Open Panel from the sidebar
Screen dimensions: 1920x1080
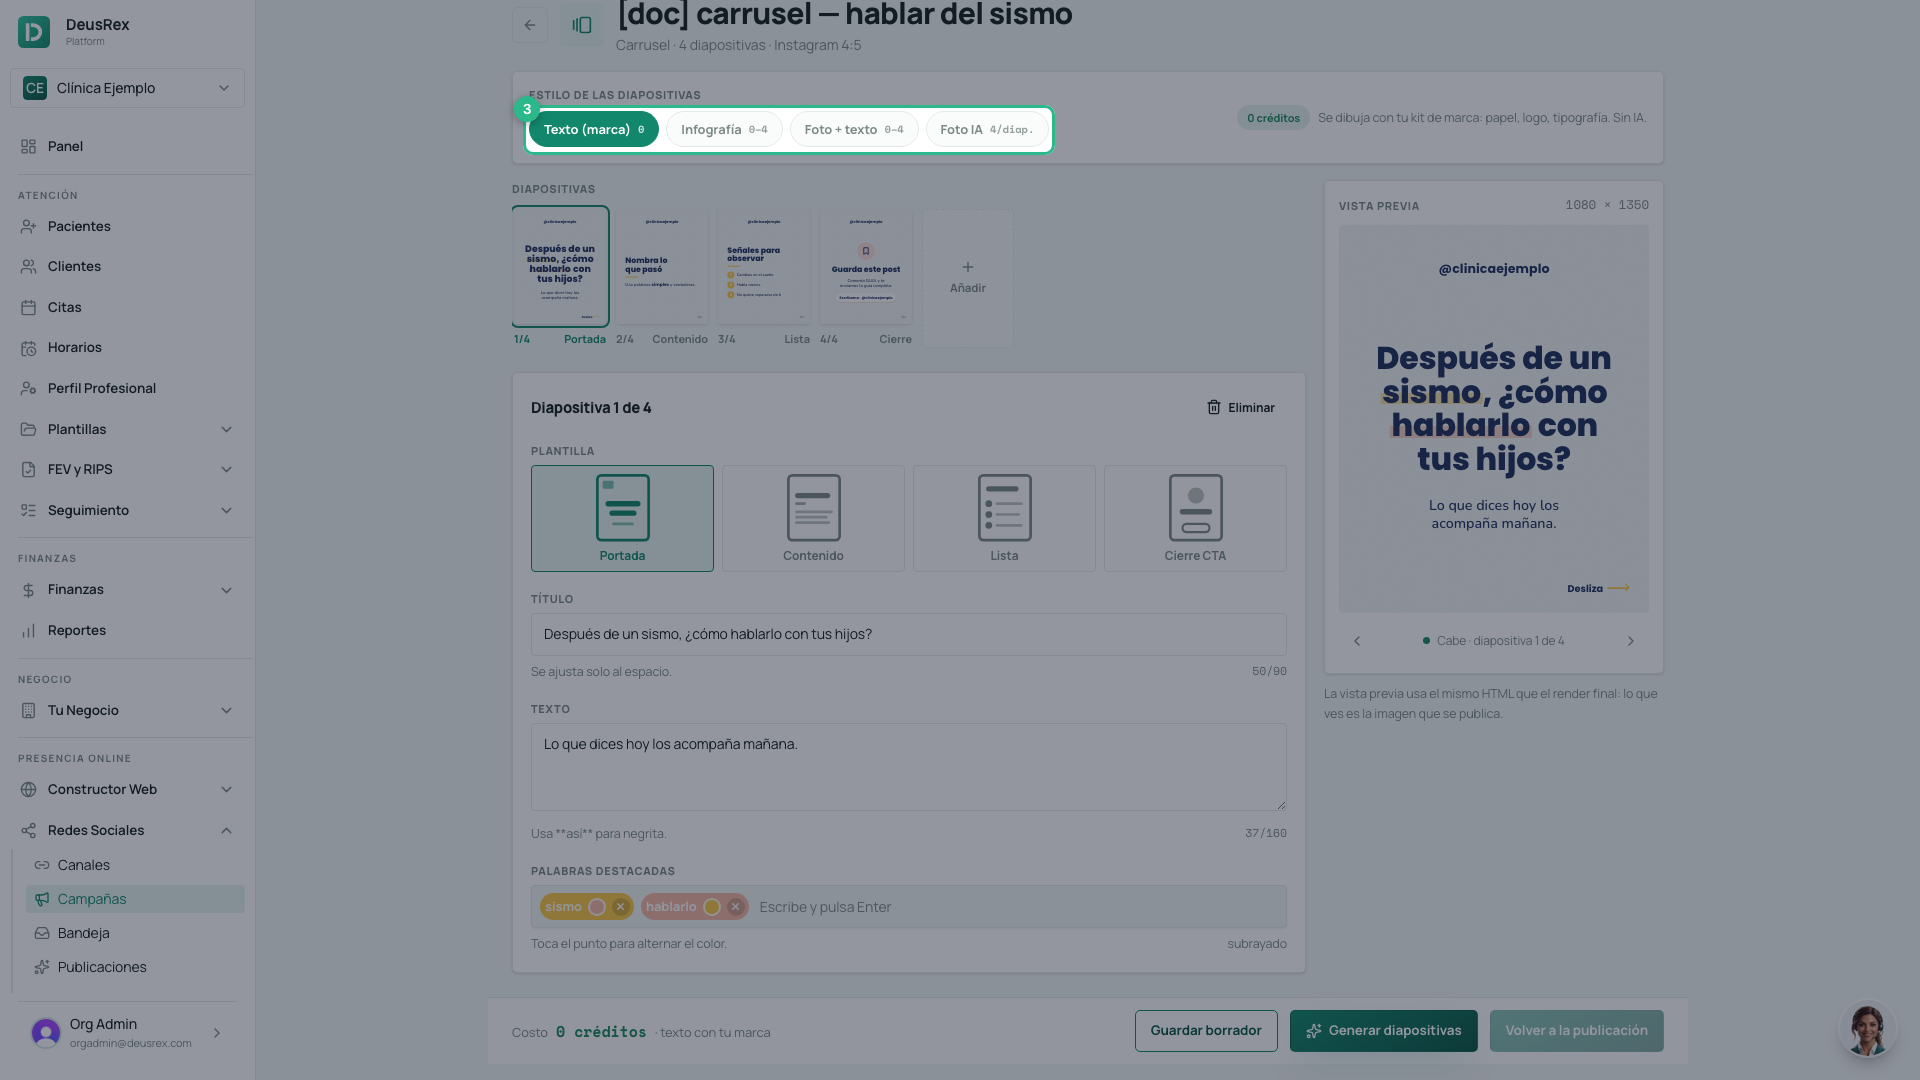click(x=127, y=146)
